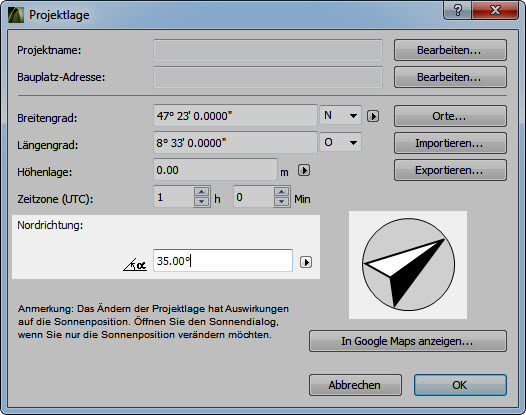The image size is (526, 415).
Task: Click the north arrow compass graphic
Action: coord(408,265)
